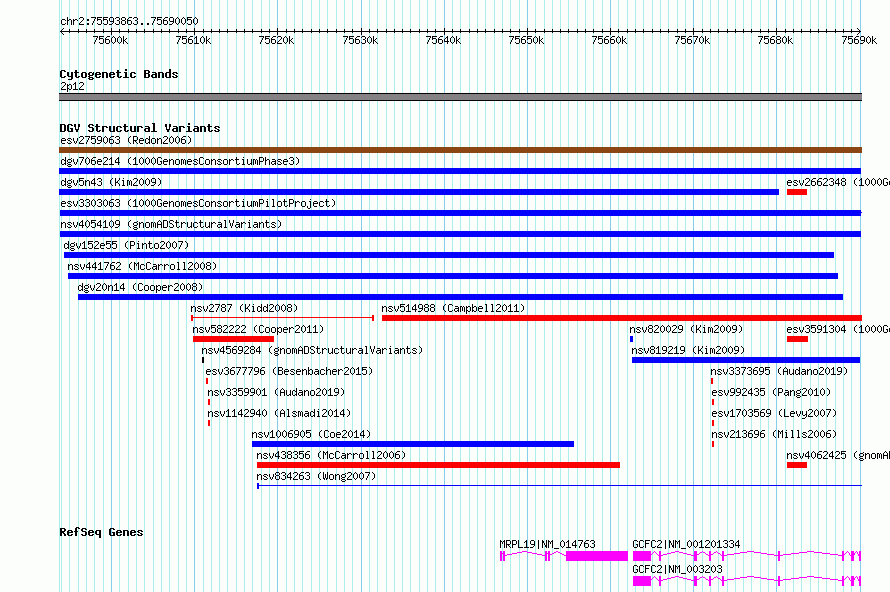890x592 pixels.
Task: Click the nsv820029 (Kim2009) variant label
Action: click(686, 329)
